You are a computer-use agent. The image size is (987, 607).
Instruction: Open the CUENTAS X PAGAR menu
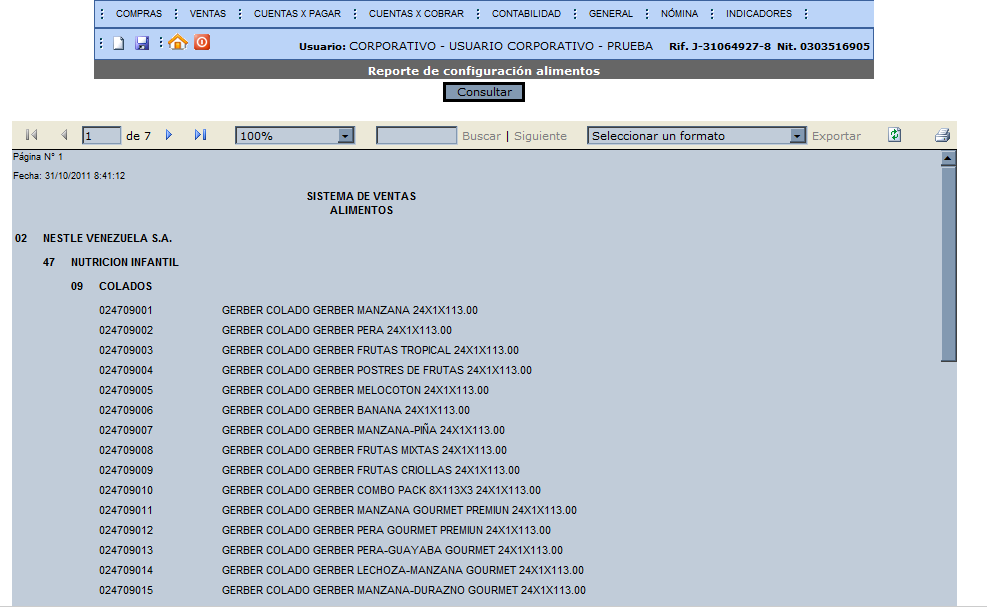click(x=297, y=14)
